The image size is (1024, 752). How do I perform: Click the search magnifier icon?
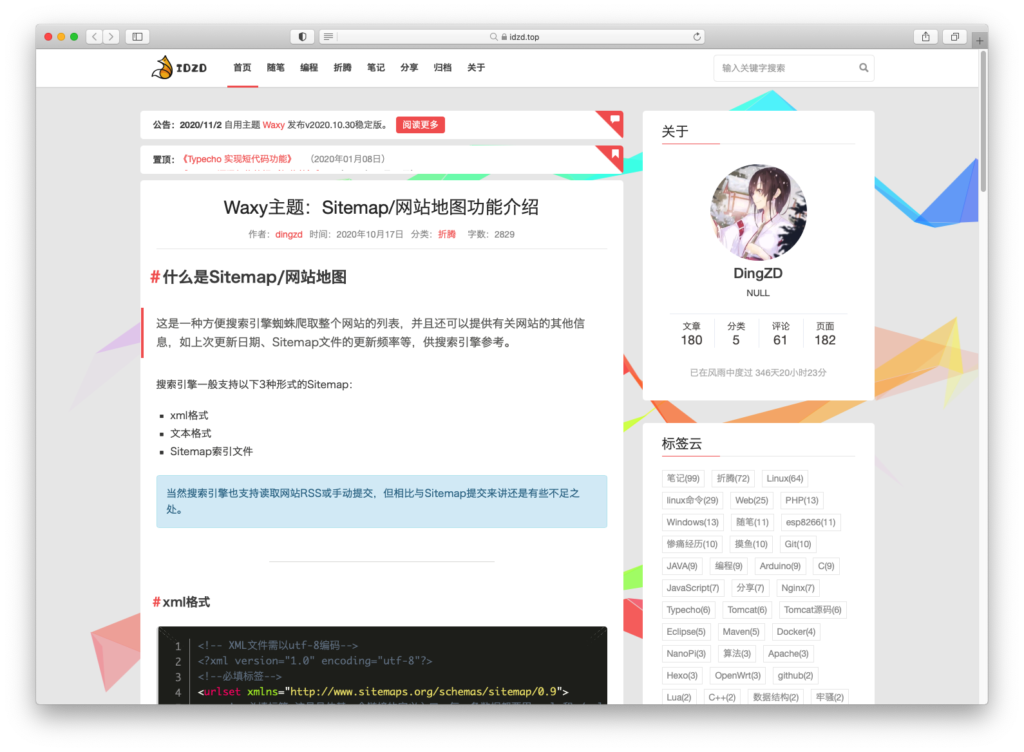pos(863,68)
